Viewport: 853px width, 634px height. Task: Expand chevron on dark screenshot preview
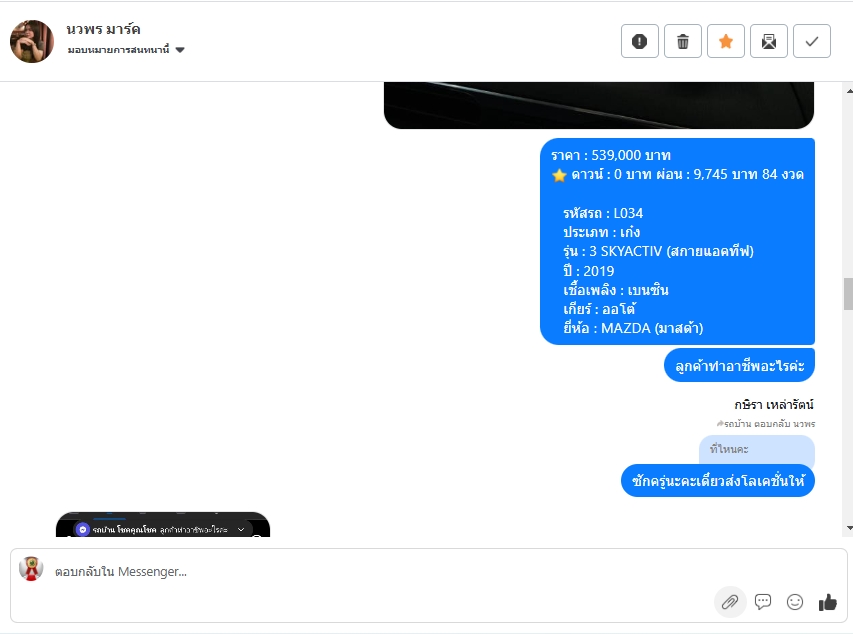coord(241,530)
